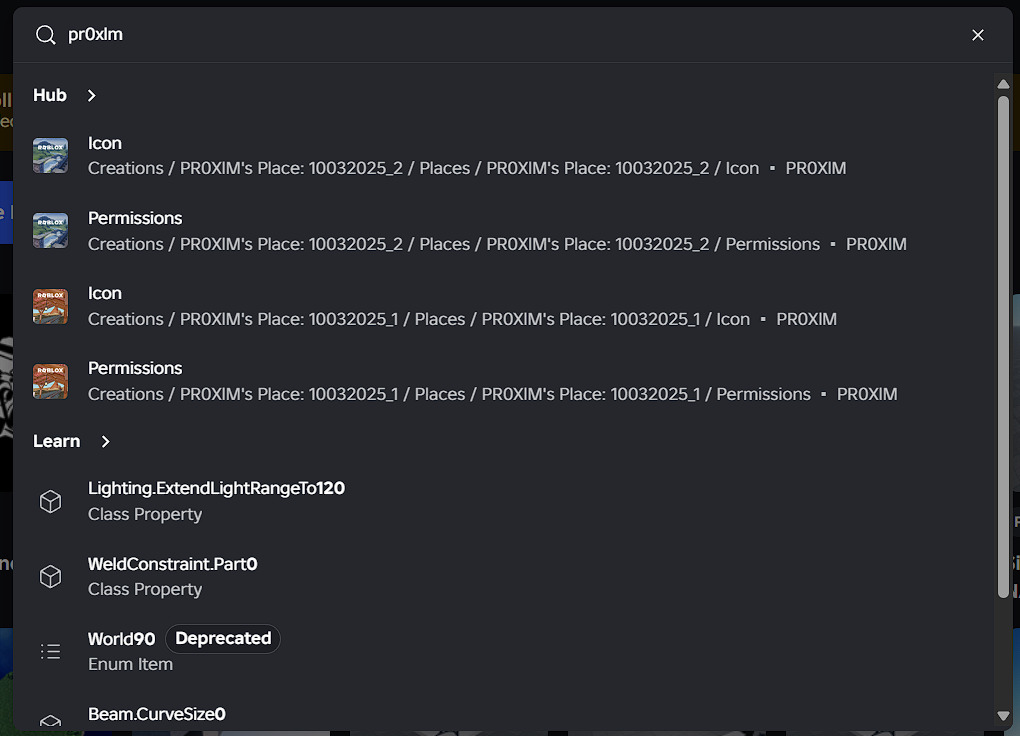Image resolution: width=1020 pixels, height=736 pixels.
Task: Expand the Learn section chevron
Action: coord(105,442)
